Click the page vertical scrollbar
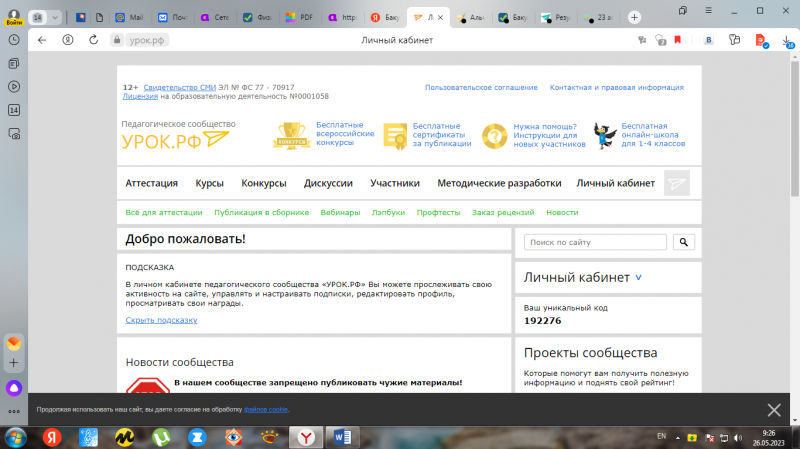 click(795, 128)
